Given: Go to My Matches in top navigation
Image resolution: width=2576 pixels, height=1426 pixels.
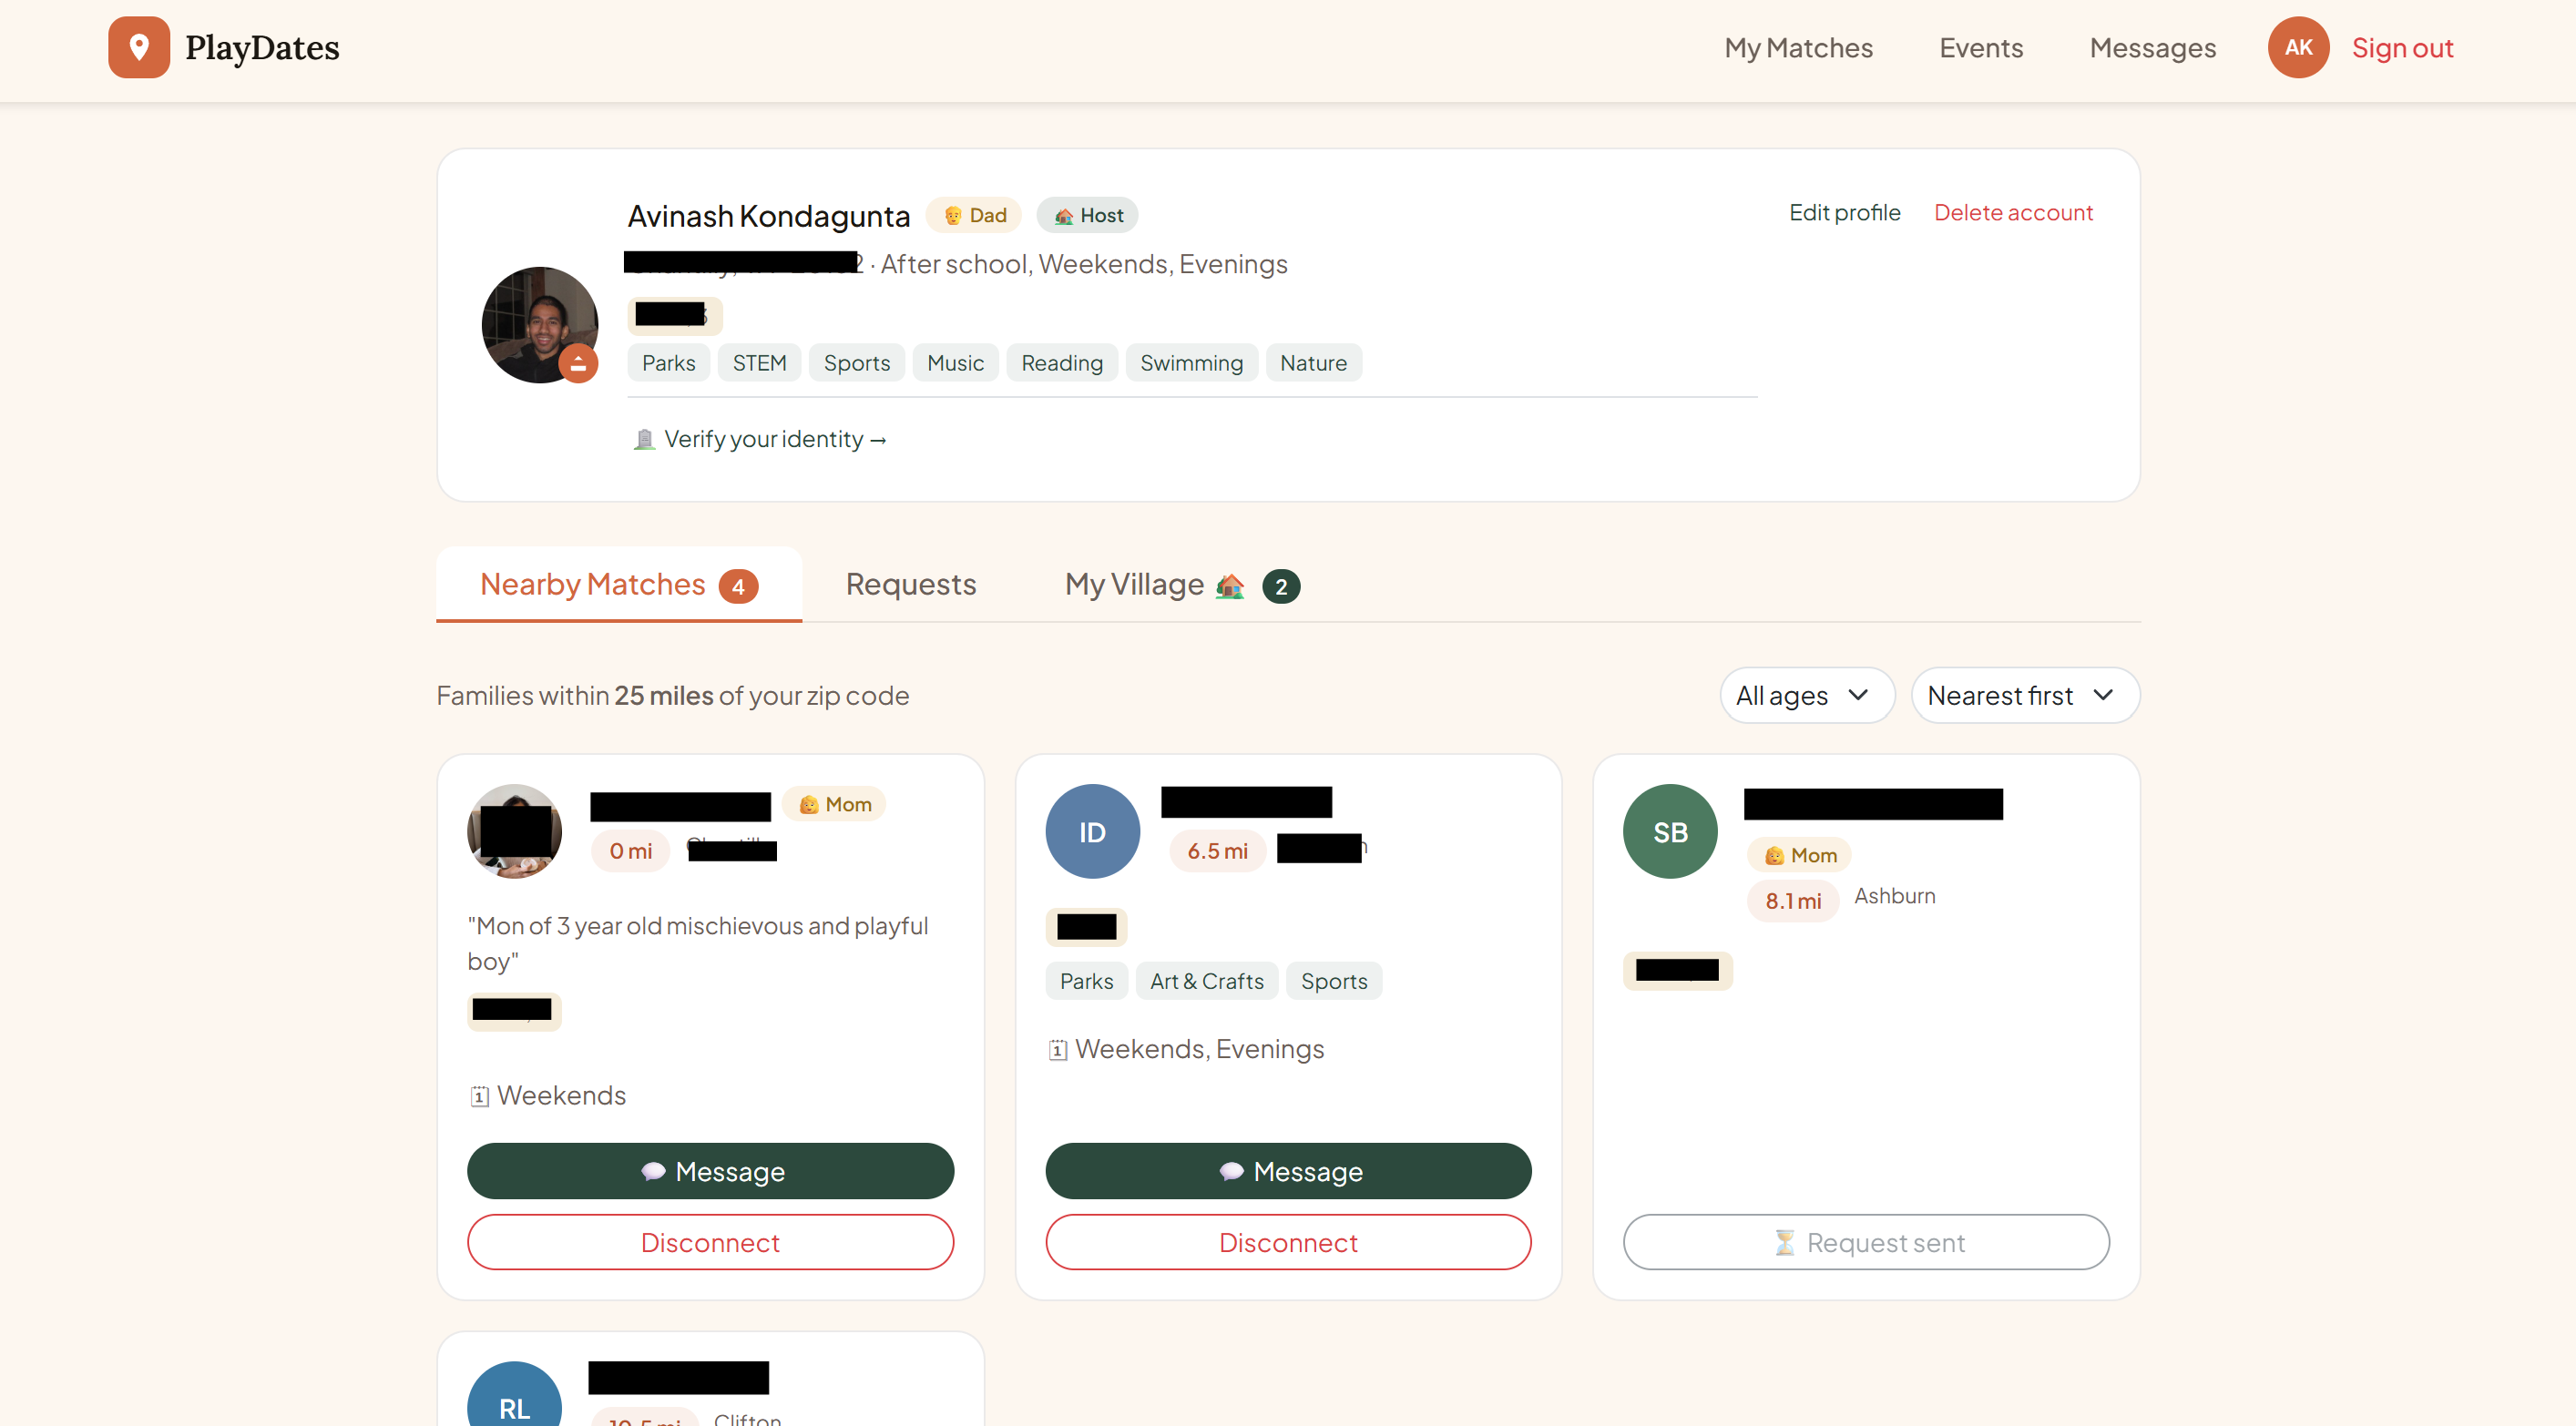Looking at the screenshot, I should tap(1797, 48).
